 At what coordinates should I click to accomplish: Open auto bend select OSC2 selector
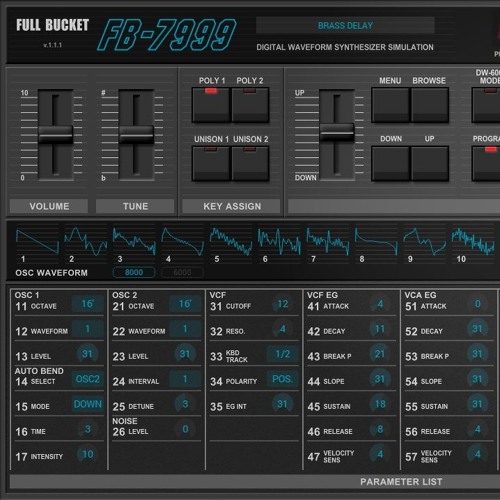pyautogui.click(x=87, y=379)
